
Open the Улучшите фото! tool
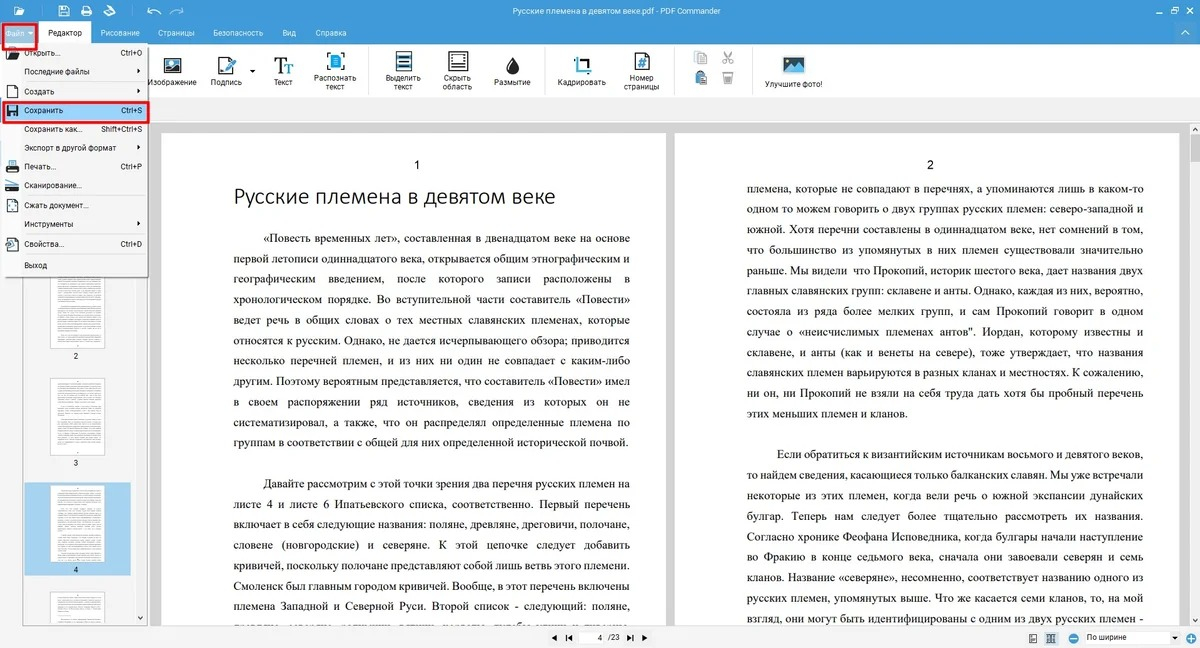coord(794,70)
